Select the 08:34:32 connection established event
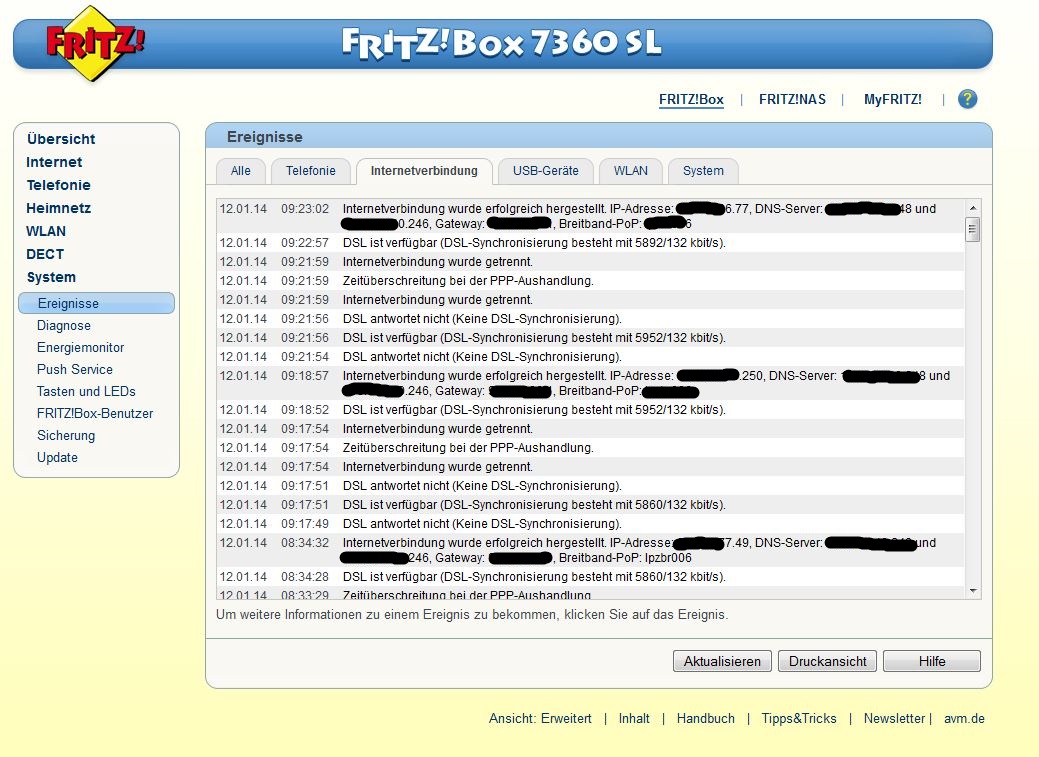Viewport: 1039px width, 757px height. (591, 550)
